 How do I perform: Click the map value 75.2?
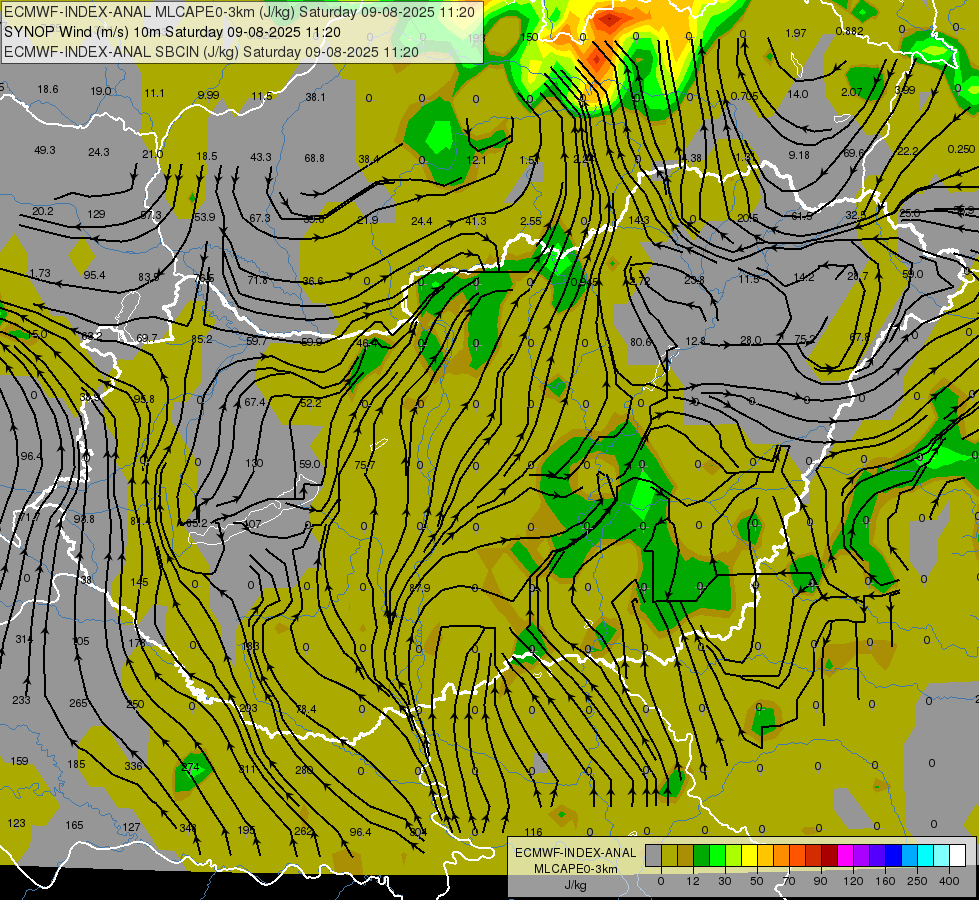(x=805, y=339)
